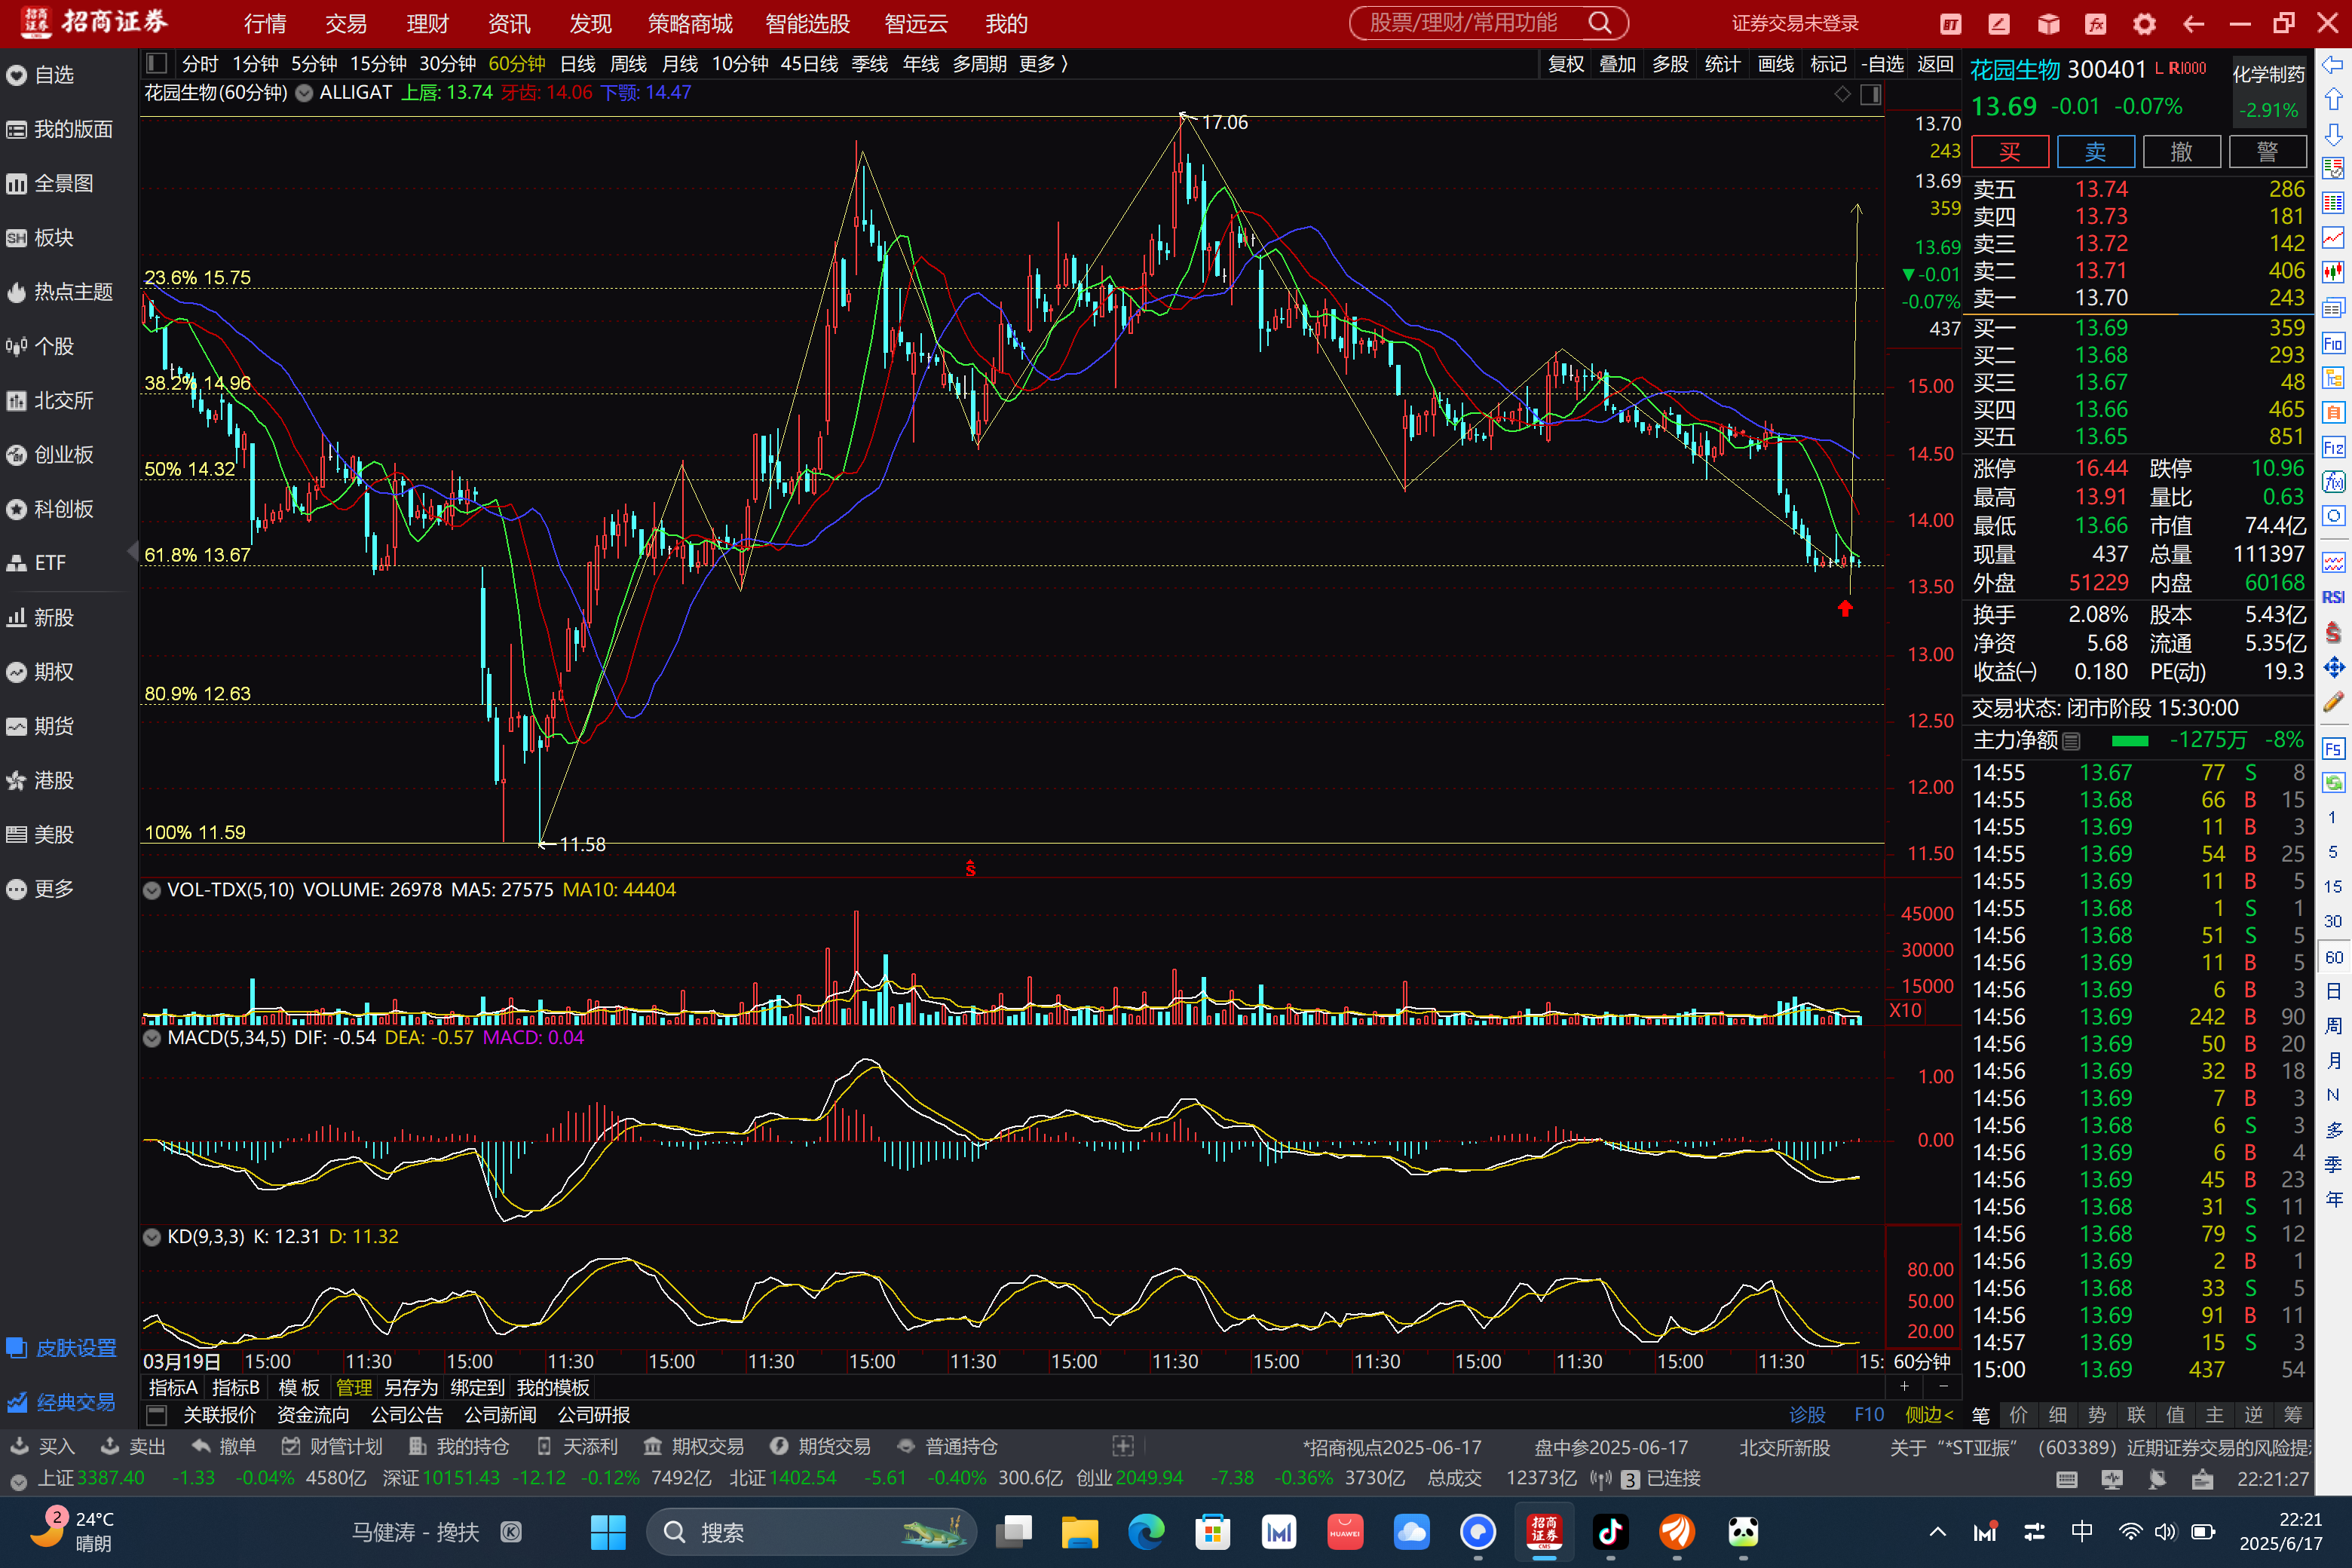Click the blue up arrow in right toolbar
This screenshot has width=2352, height=1568.
point(2332,99)
